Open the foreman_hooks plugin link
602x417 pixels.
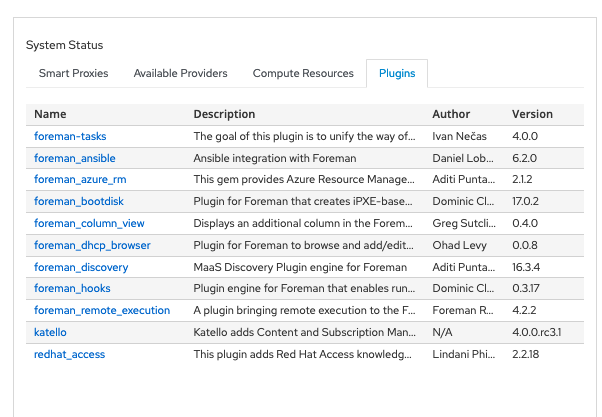click(x=72, y=288)
